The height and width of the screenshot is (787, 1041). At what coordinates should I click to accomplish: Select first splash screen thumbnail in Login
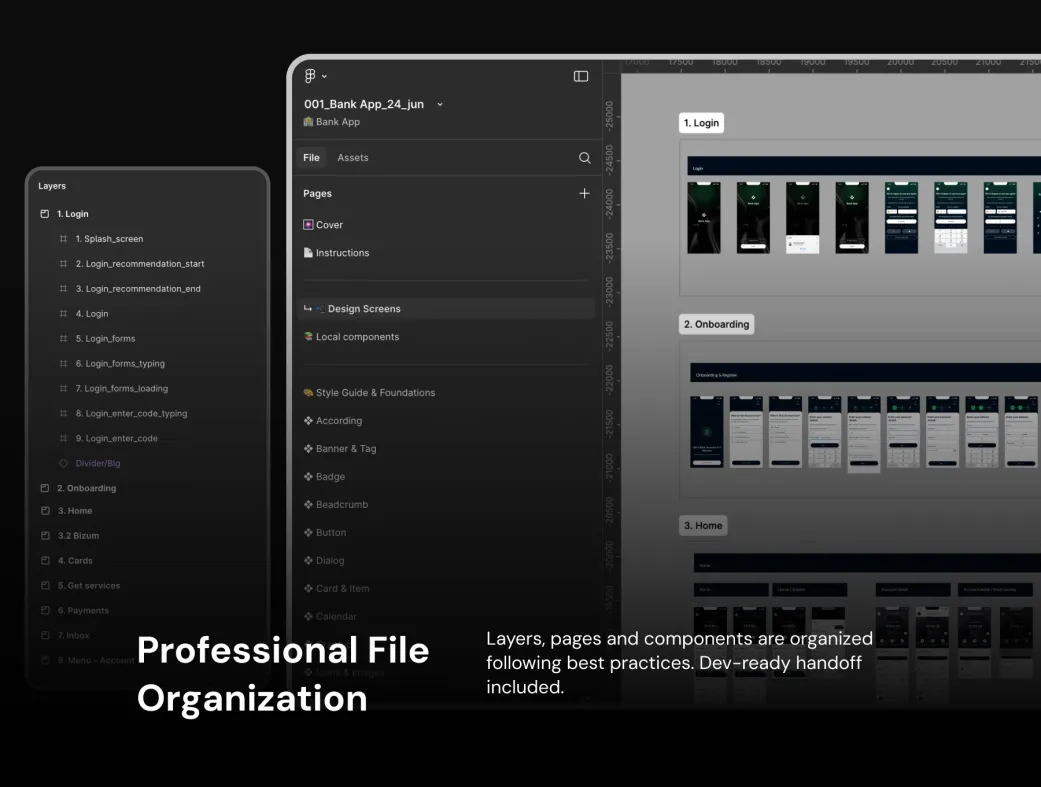pos(703,217)
